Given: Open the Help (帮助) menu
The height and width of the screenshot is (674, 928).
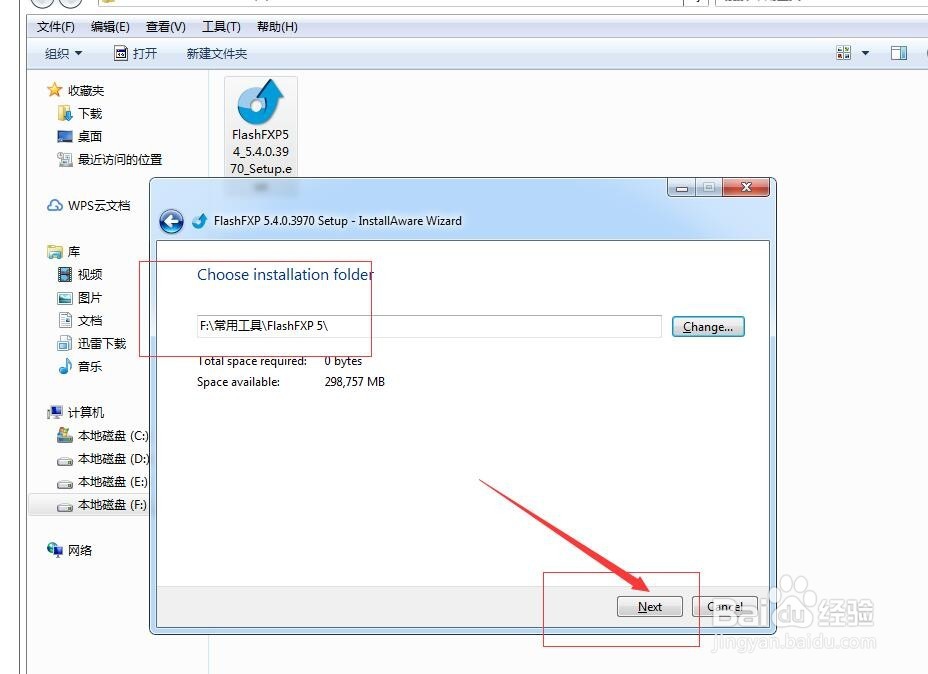Looking at the screenshot, I should [x=277, y=27].
